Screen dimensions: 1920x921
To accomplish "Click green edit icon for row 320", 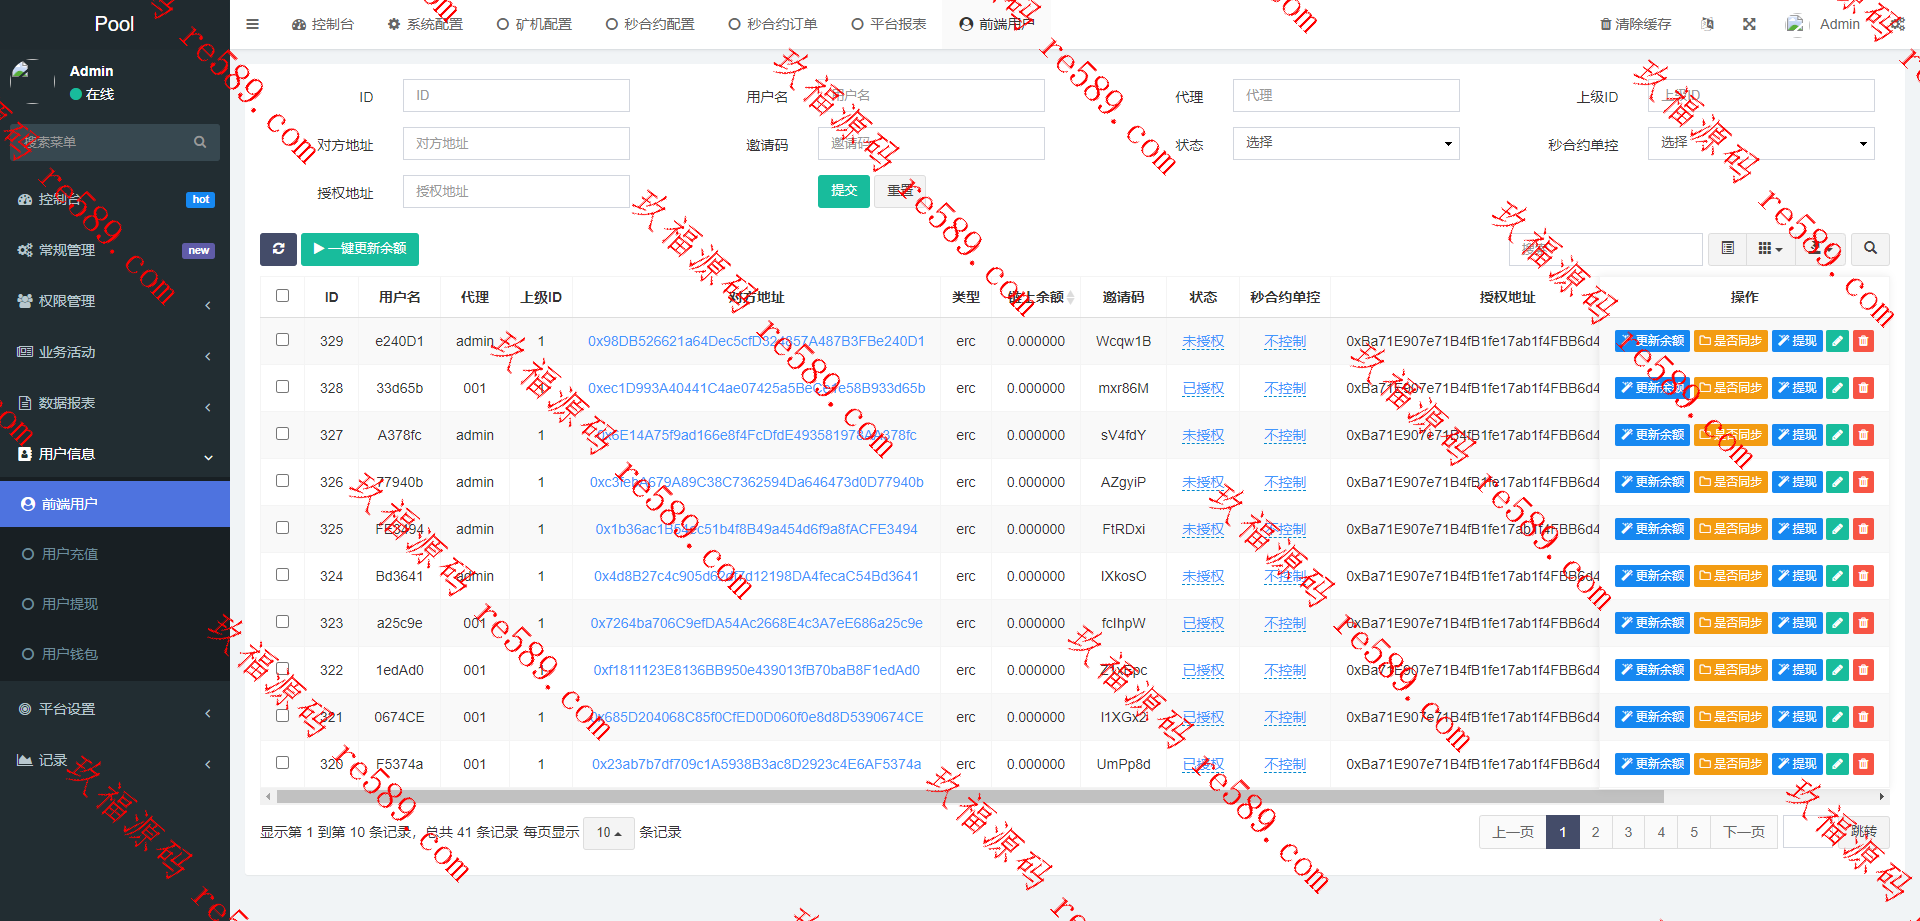I will (x=1838, y=764).
